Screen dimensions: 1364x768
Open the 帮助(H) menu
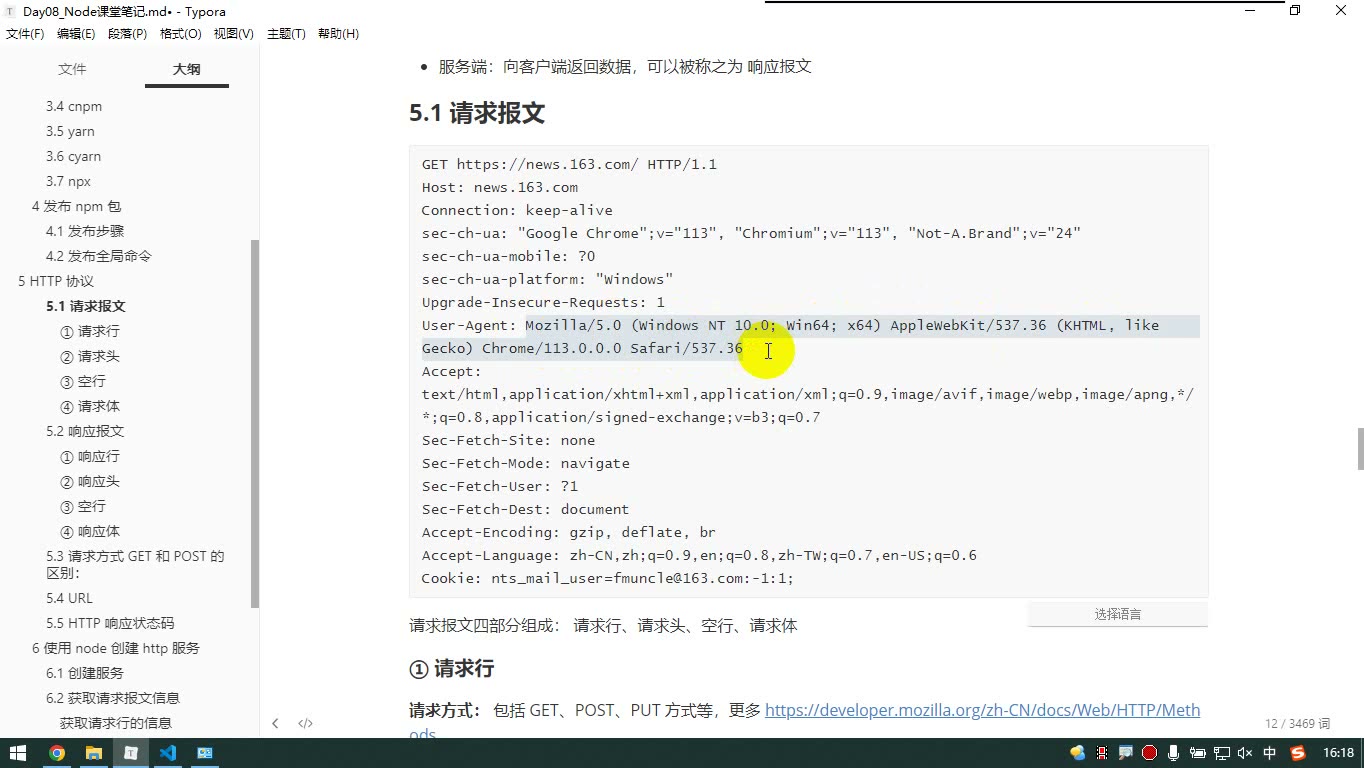pos(338,34)
